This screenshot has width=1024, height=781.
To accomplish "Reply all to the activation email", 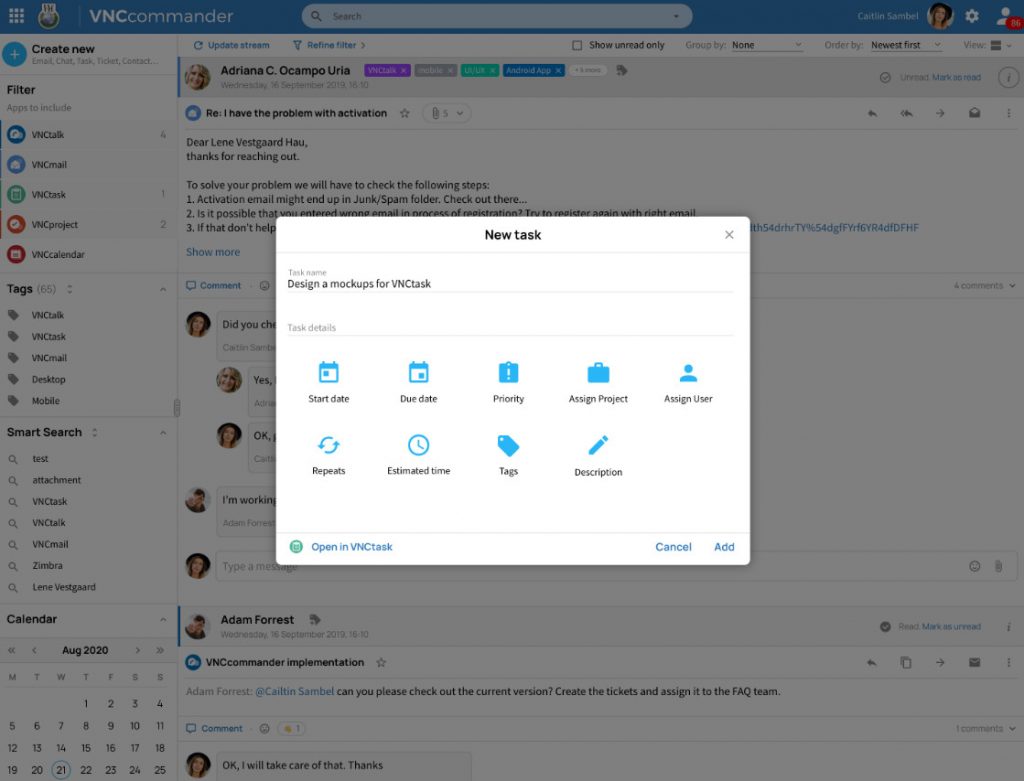I will (906, 113).
